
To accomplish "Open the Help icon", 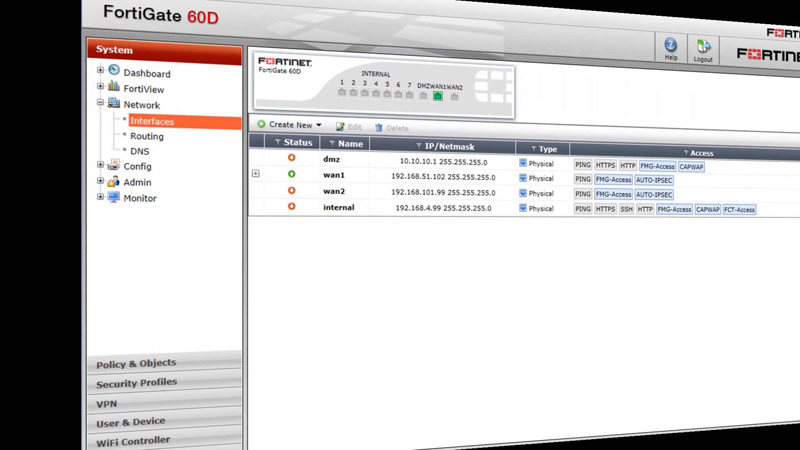I will click(x=670, y=45).
